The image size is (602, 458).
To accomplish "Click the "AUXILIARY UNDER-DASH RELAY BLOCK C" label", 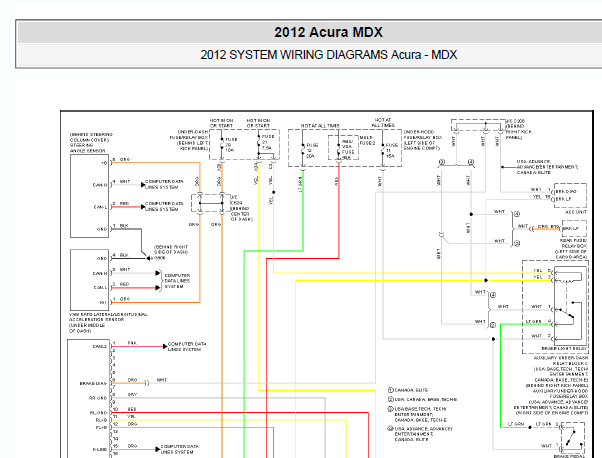I will (561, 360).
